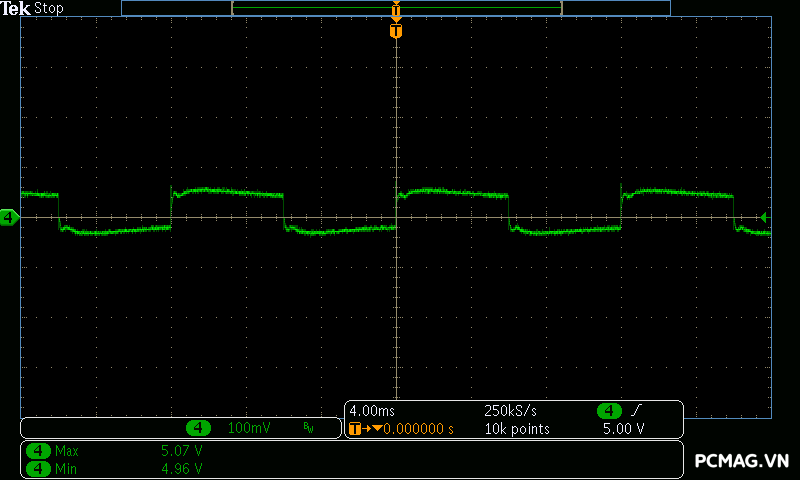800x480 pixels.
Task: Click the channel 4 ground reference marker
Action: (9, 217)
